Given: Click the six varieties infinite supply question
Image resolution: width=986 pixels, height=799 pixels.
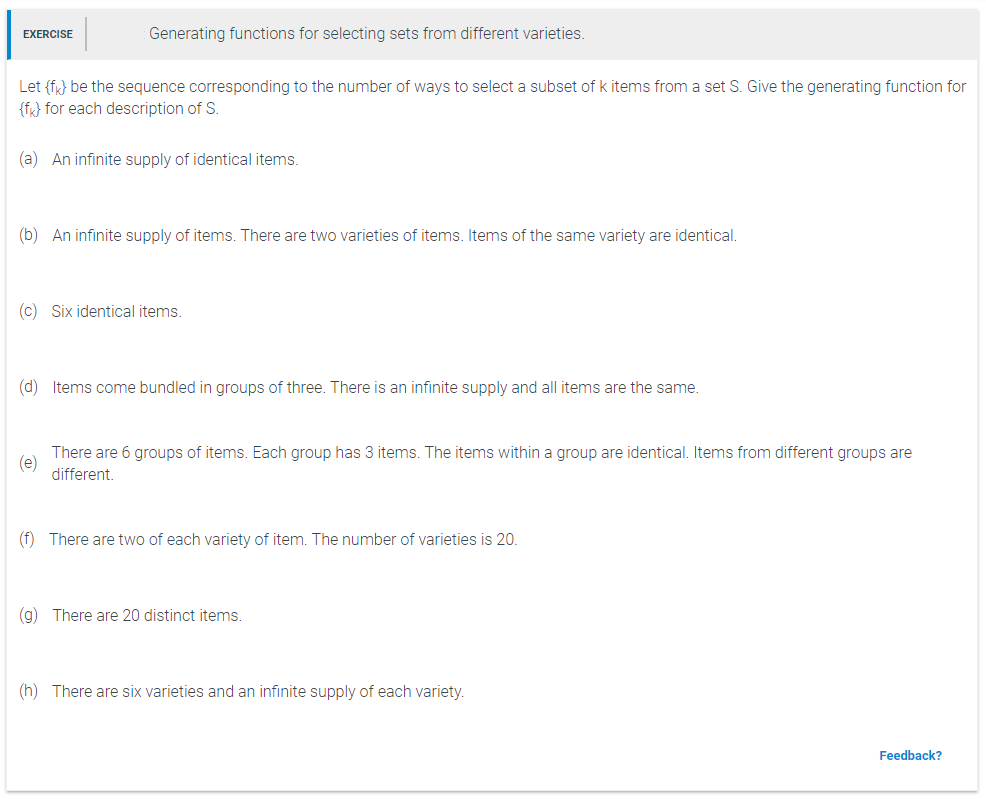Looking at the screenshot, I should 258,692.
